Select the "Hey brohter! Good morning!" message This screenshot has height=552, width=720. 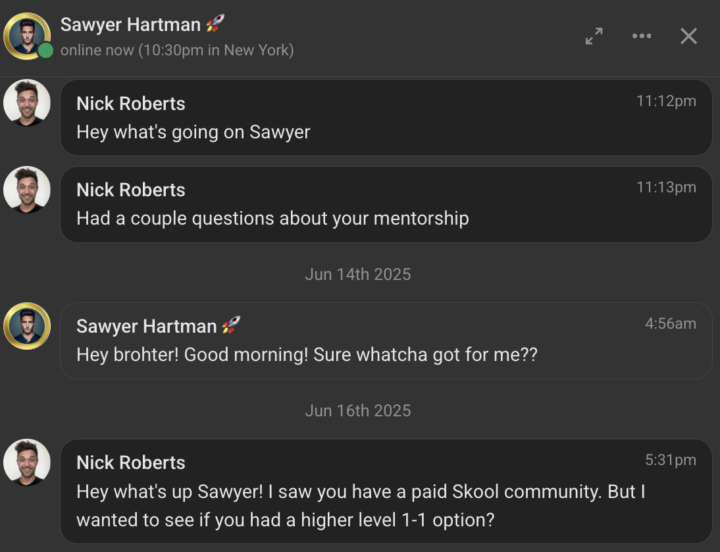[x=306, y=355]
